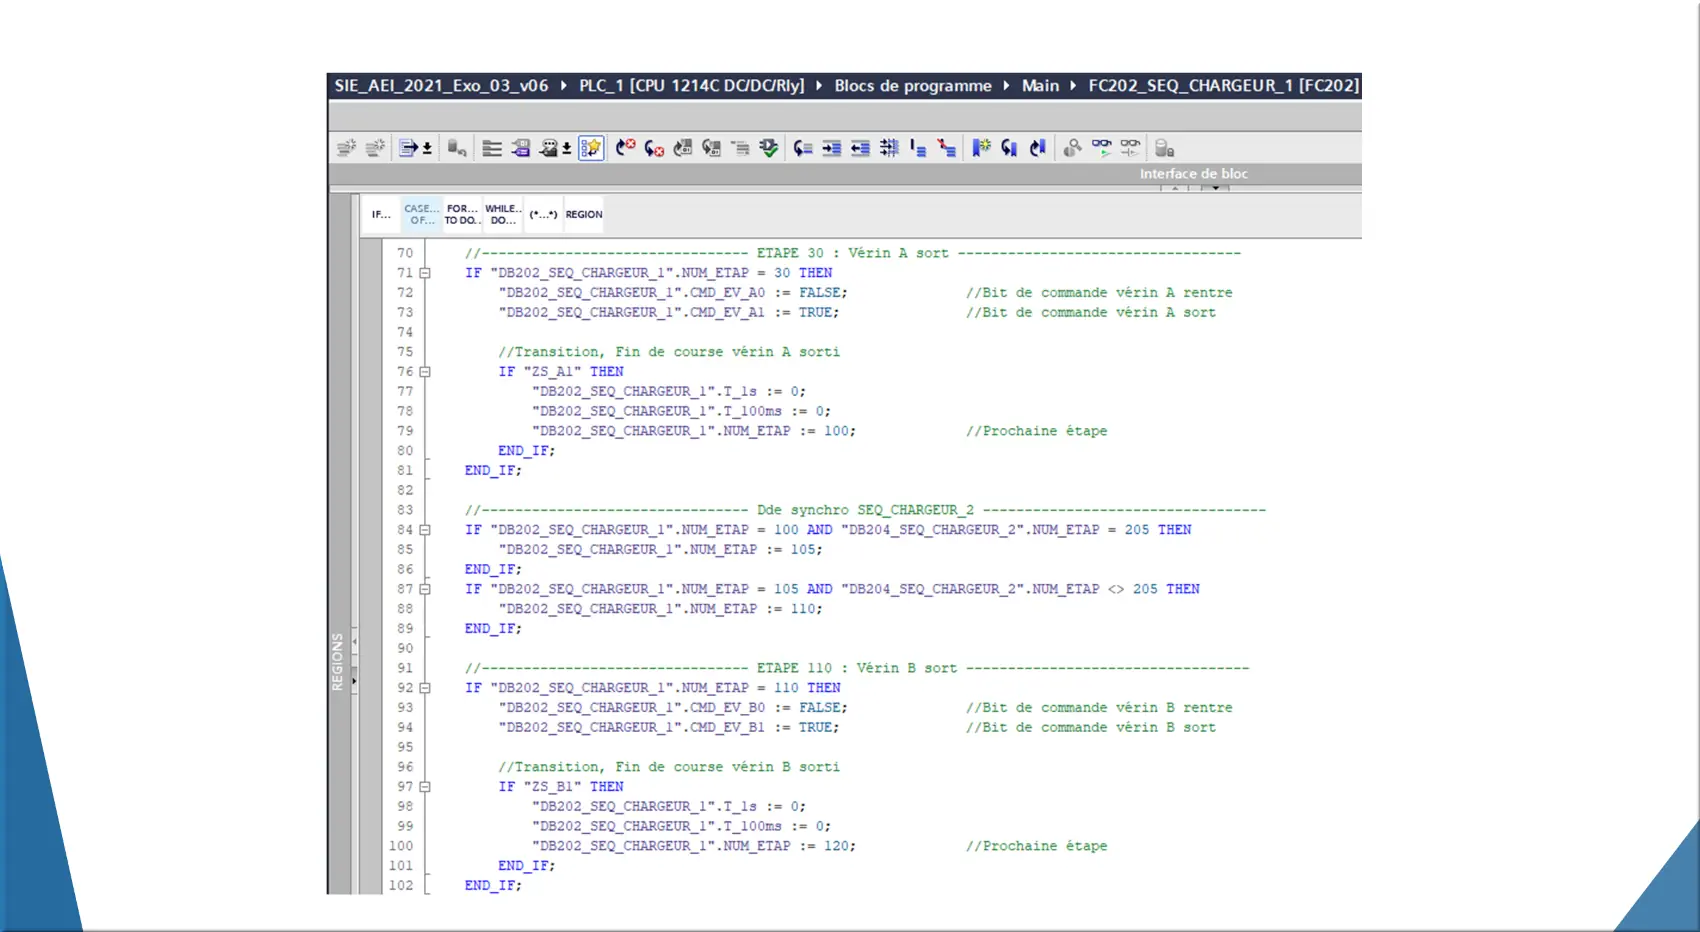Collapse the IF block at line 84
The width and height of the screenshot is (1700, 932).
click(x=425, y=530)
